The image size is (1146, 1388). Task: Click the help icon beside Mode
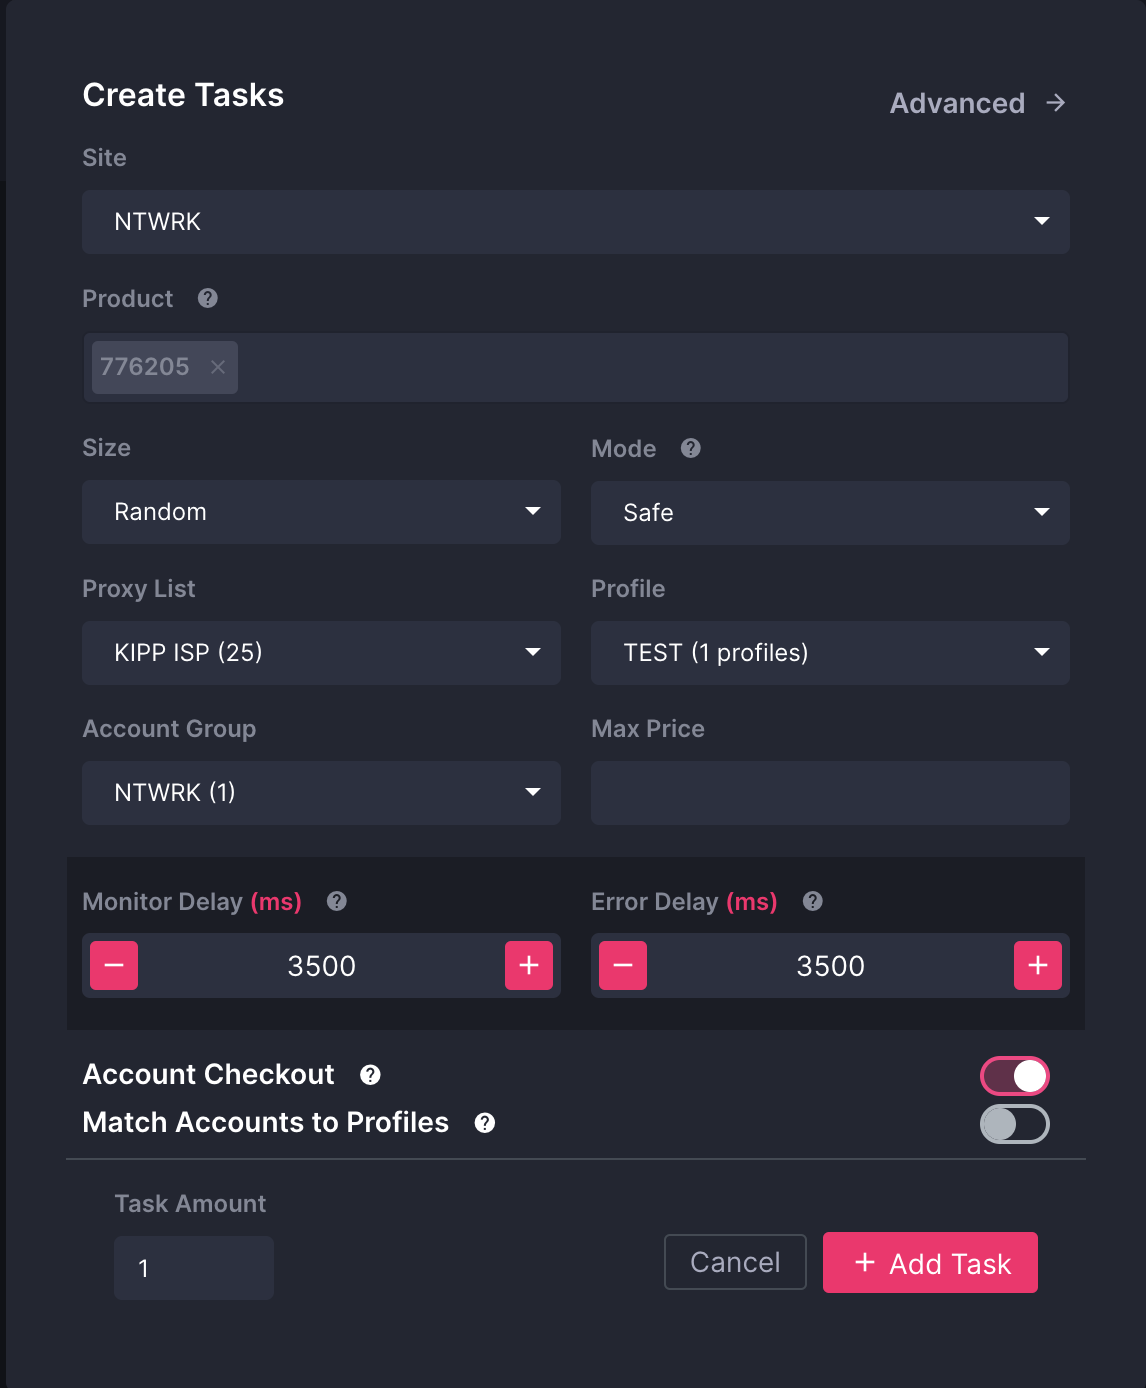(690, 448)
